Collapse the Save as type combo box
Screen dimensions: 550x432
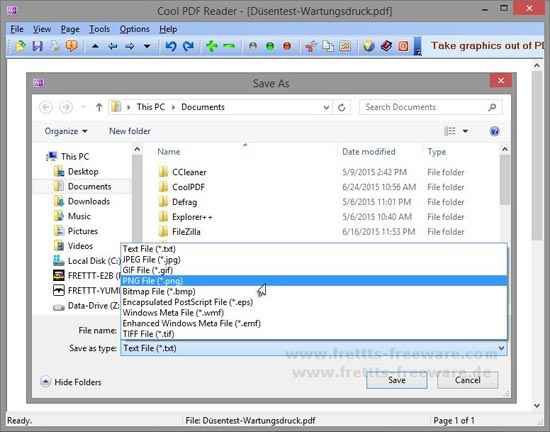[501, 348]
